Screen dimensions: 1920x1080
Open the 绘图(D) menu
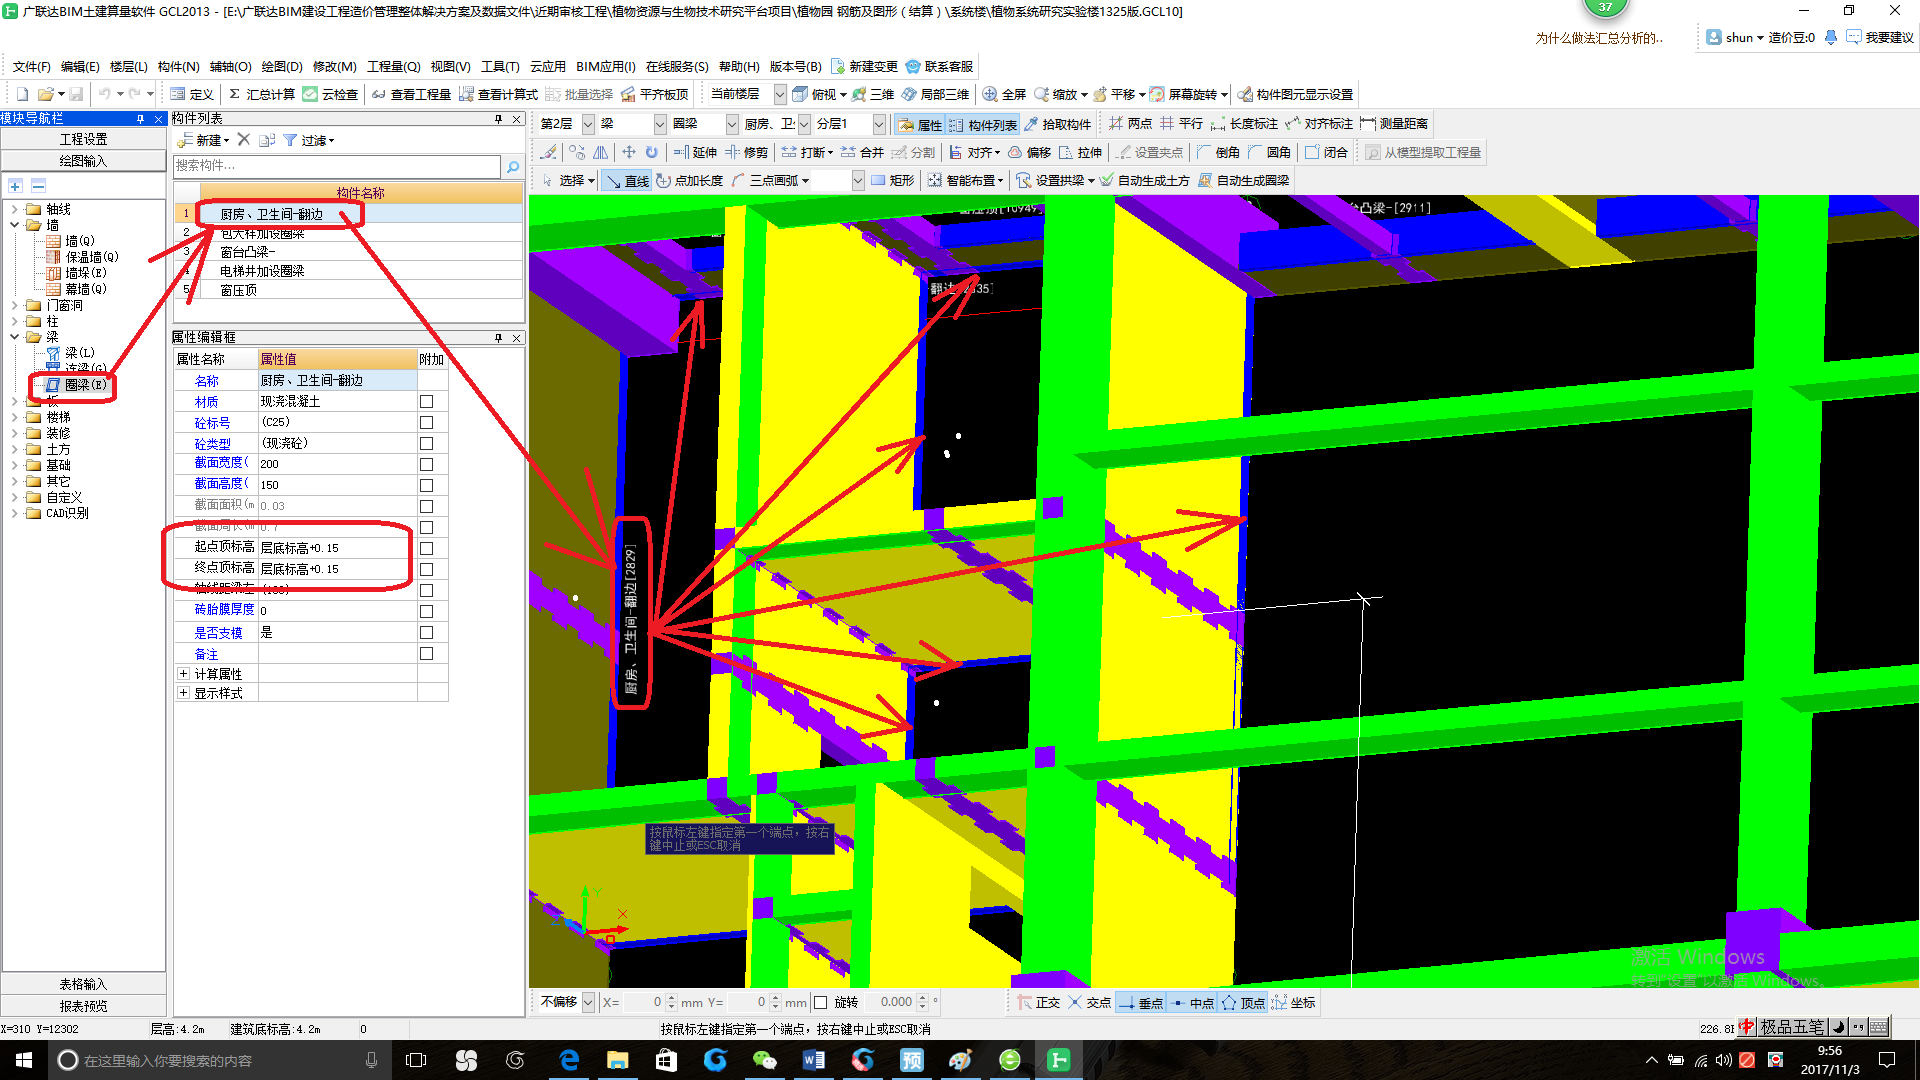coord(281,67)
